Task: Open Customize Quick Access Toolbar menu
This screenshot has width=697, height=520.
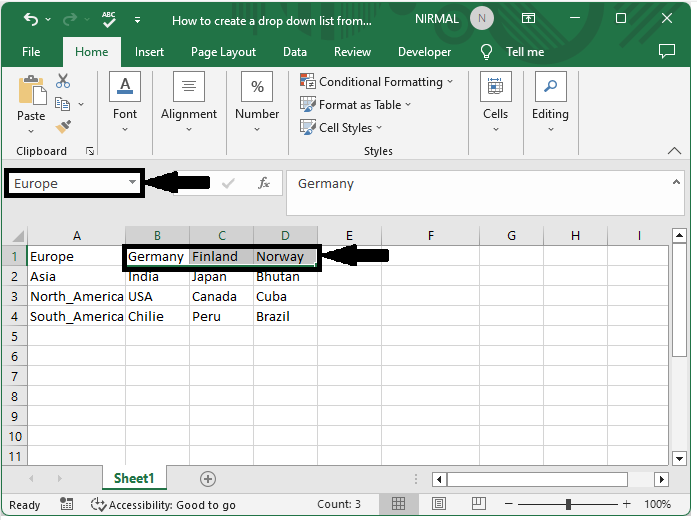Action: [137, 20]
